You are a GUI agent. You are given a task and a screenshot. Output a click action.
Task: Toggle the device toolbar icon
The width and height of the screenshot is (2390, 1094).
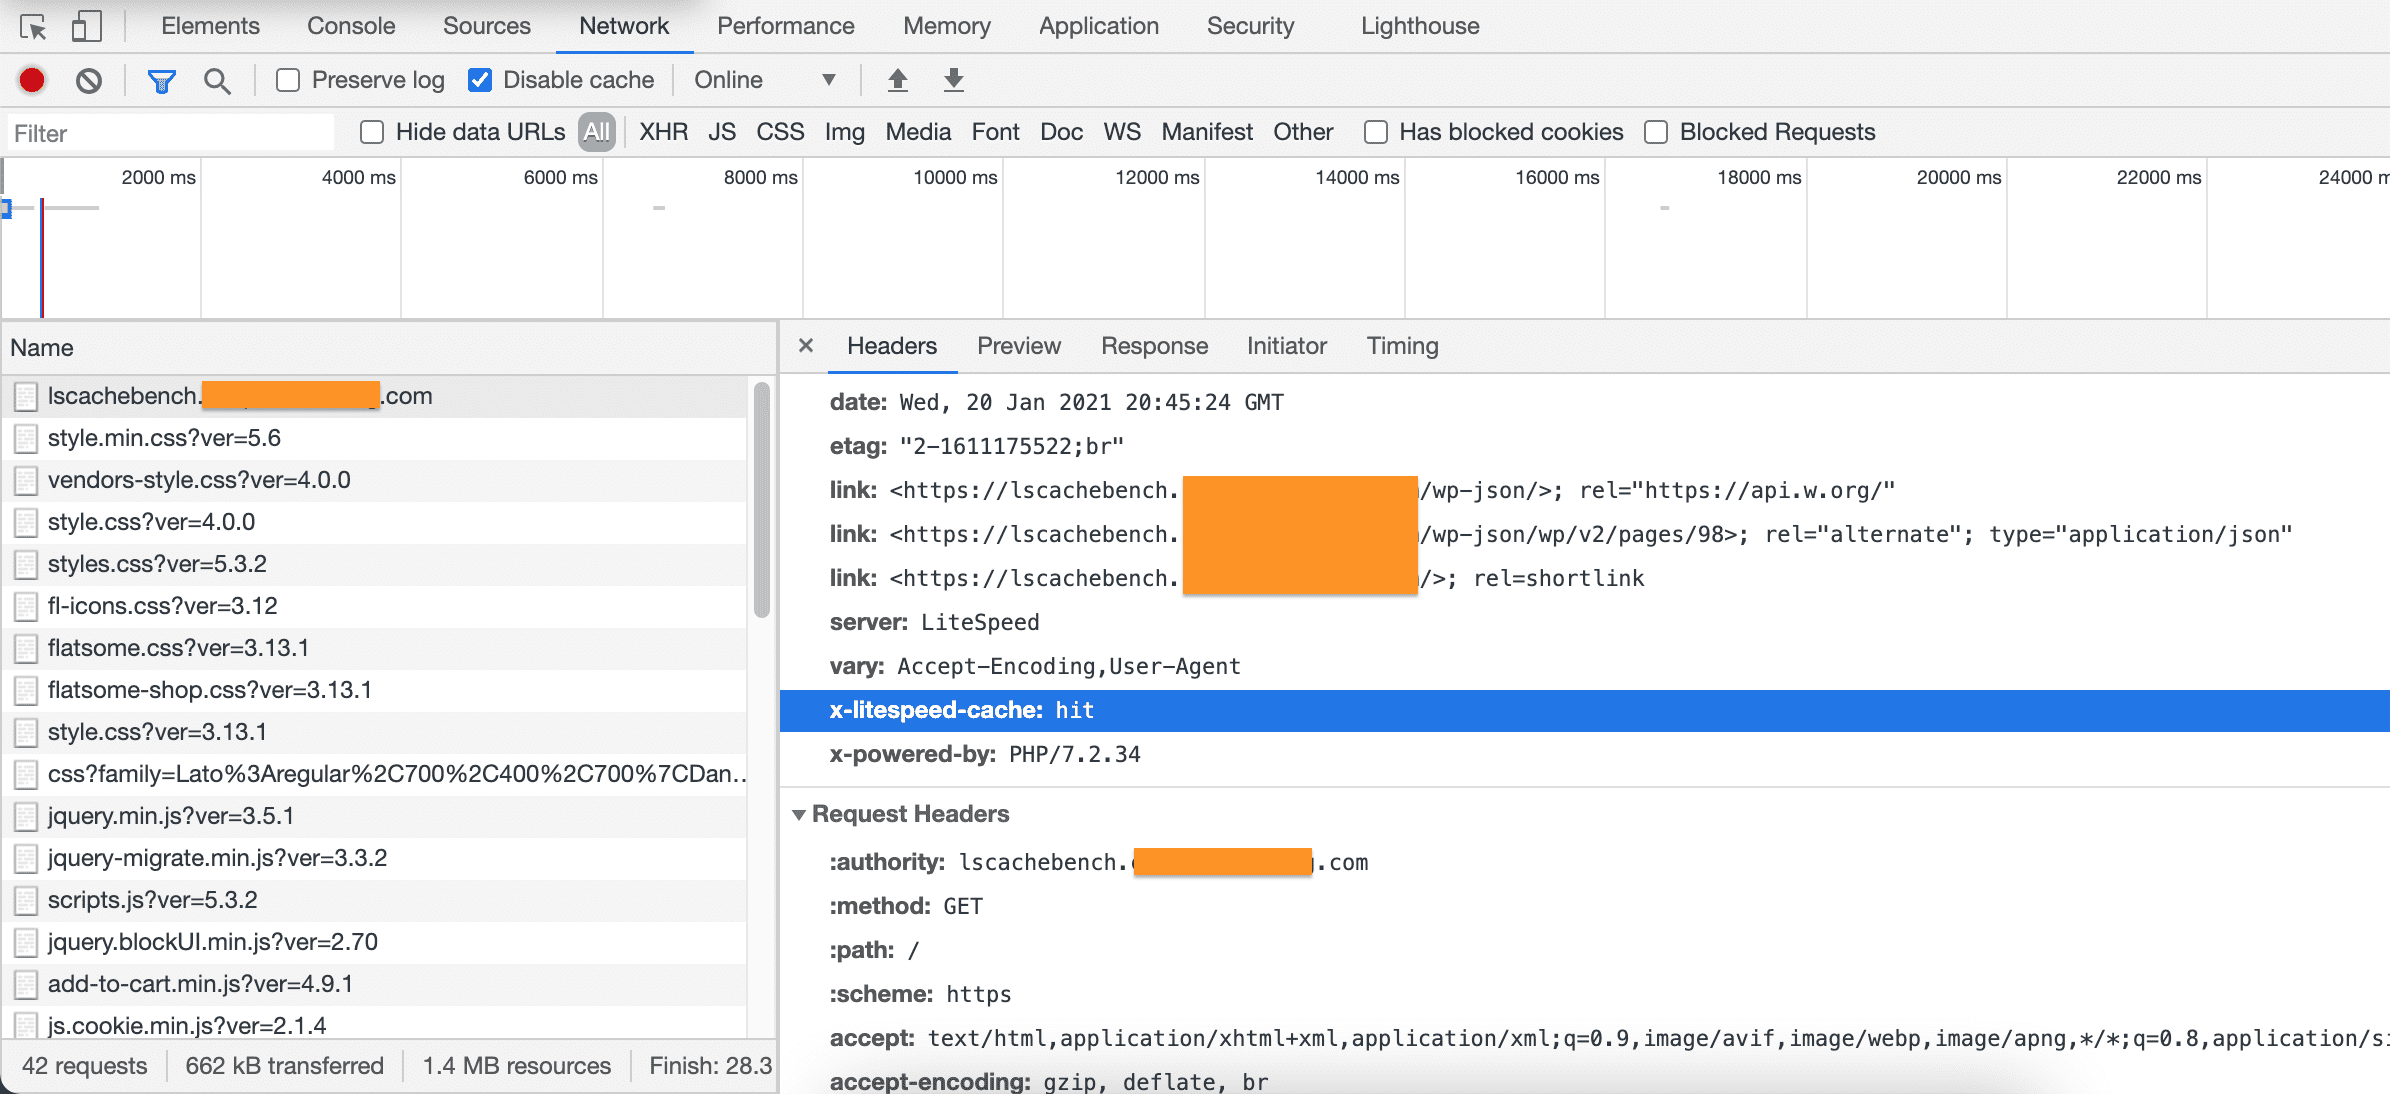coord(86,26)
